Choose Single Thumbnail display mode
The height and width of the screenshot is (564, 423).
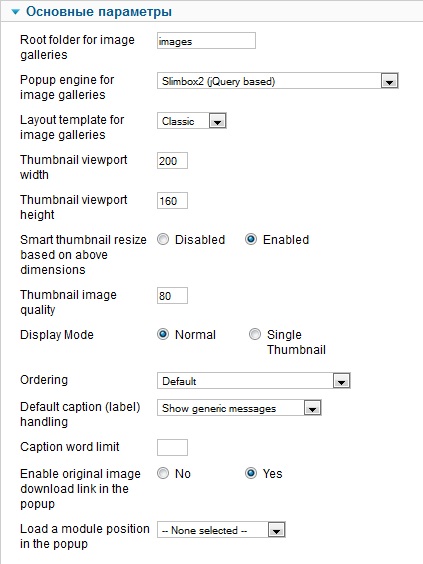point(255,335)
